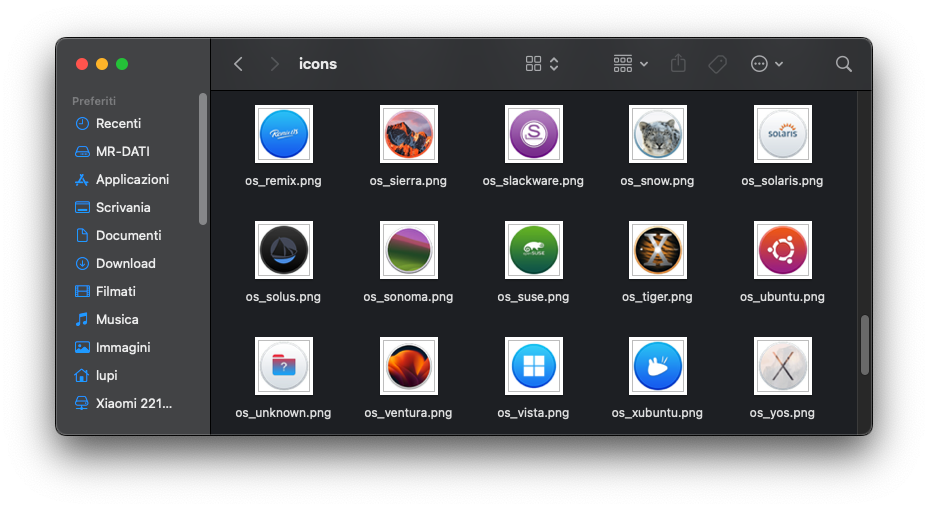Viewport: 928px width, 509px height.
Task: Click the os_solus.png file name
Action: tap(283, 297)
